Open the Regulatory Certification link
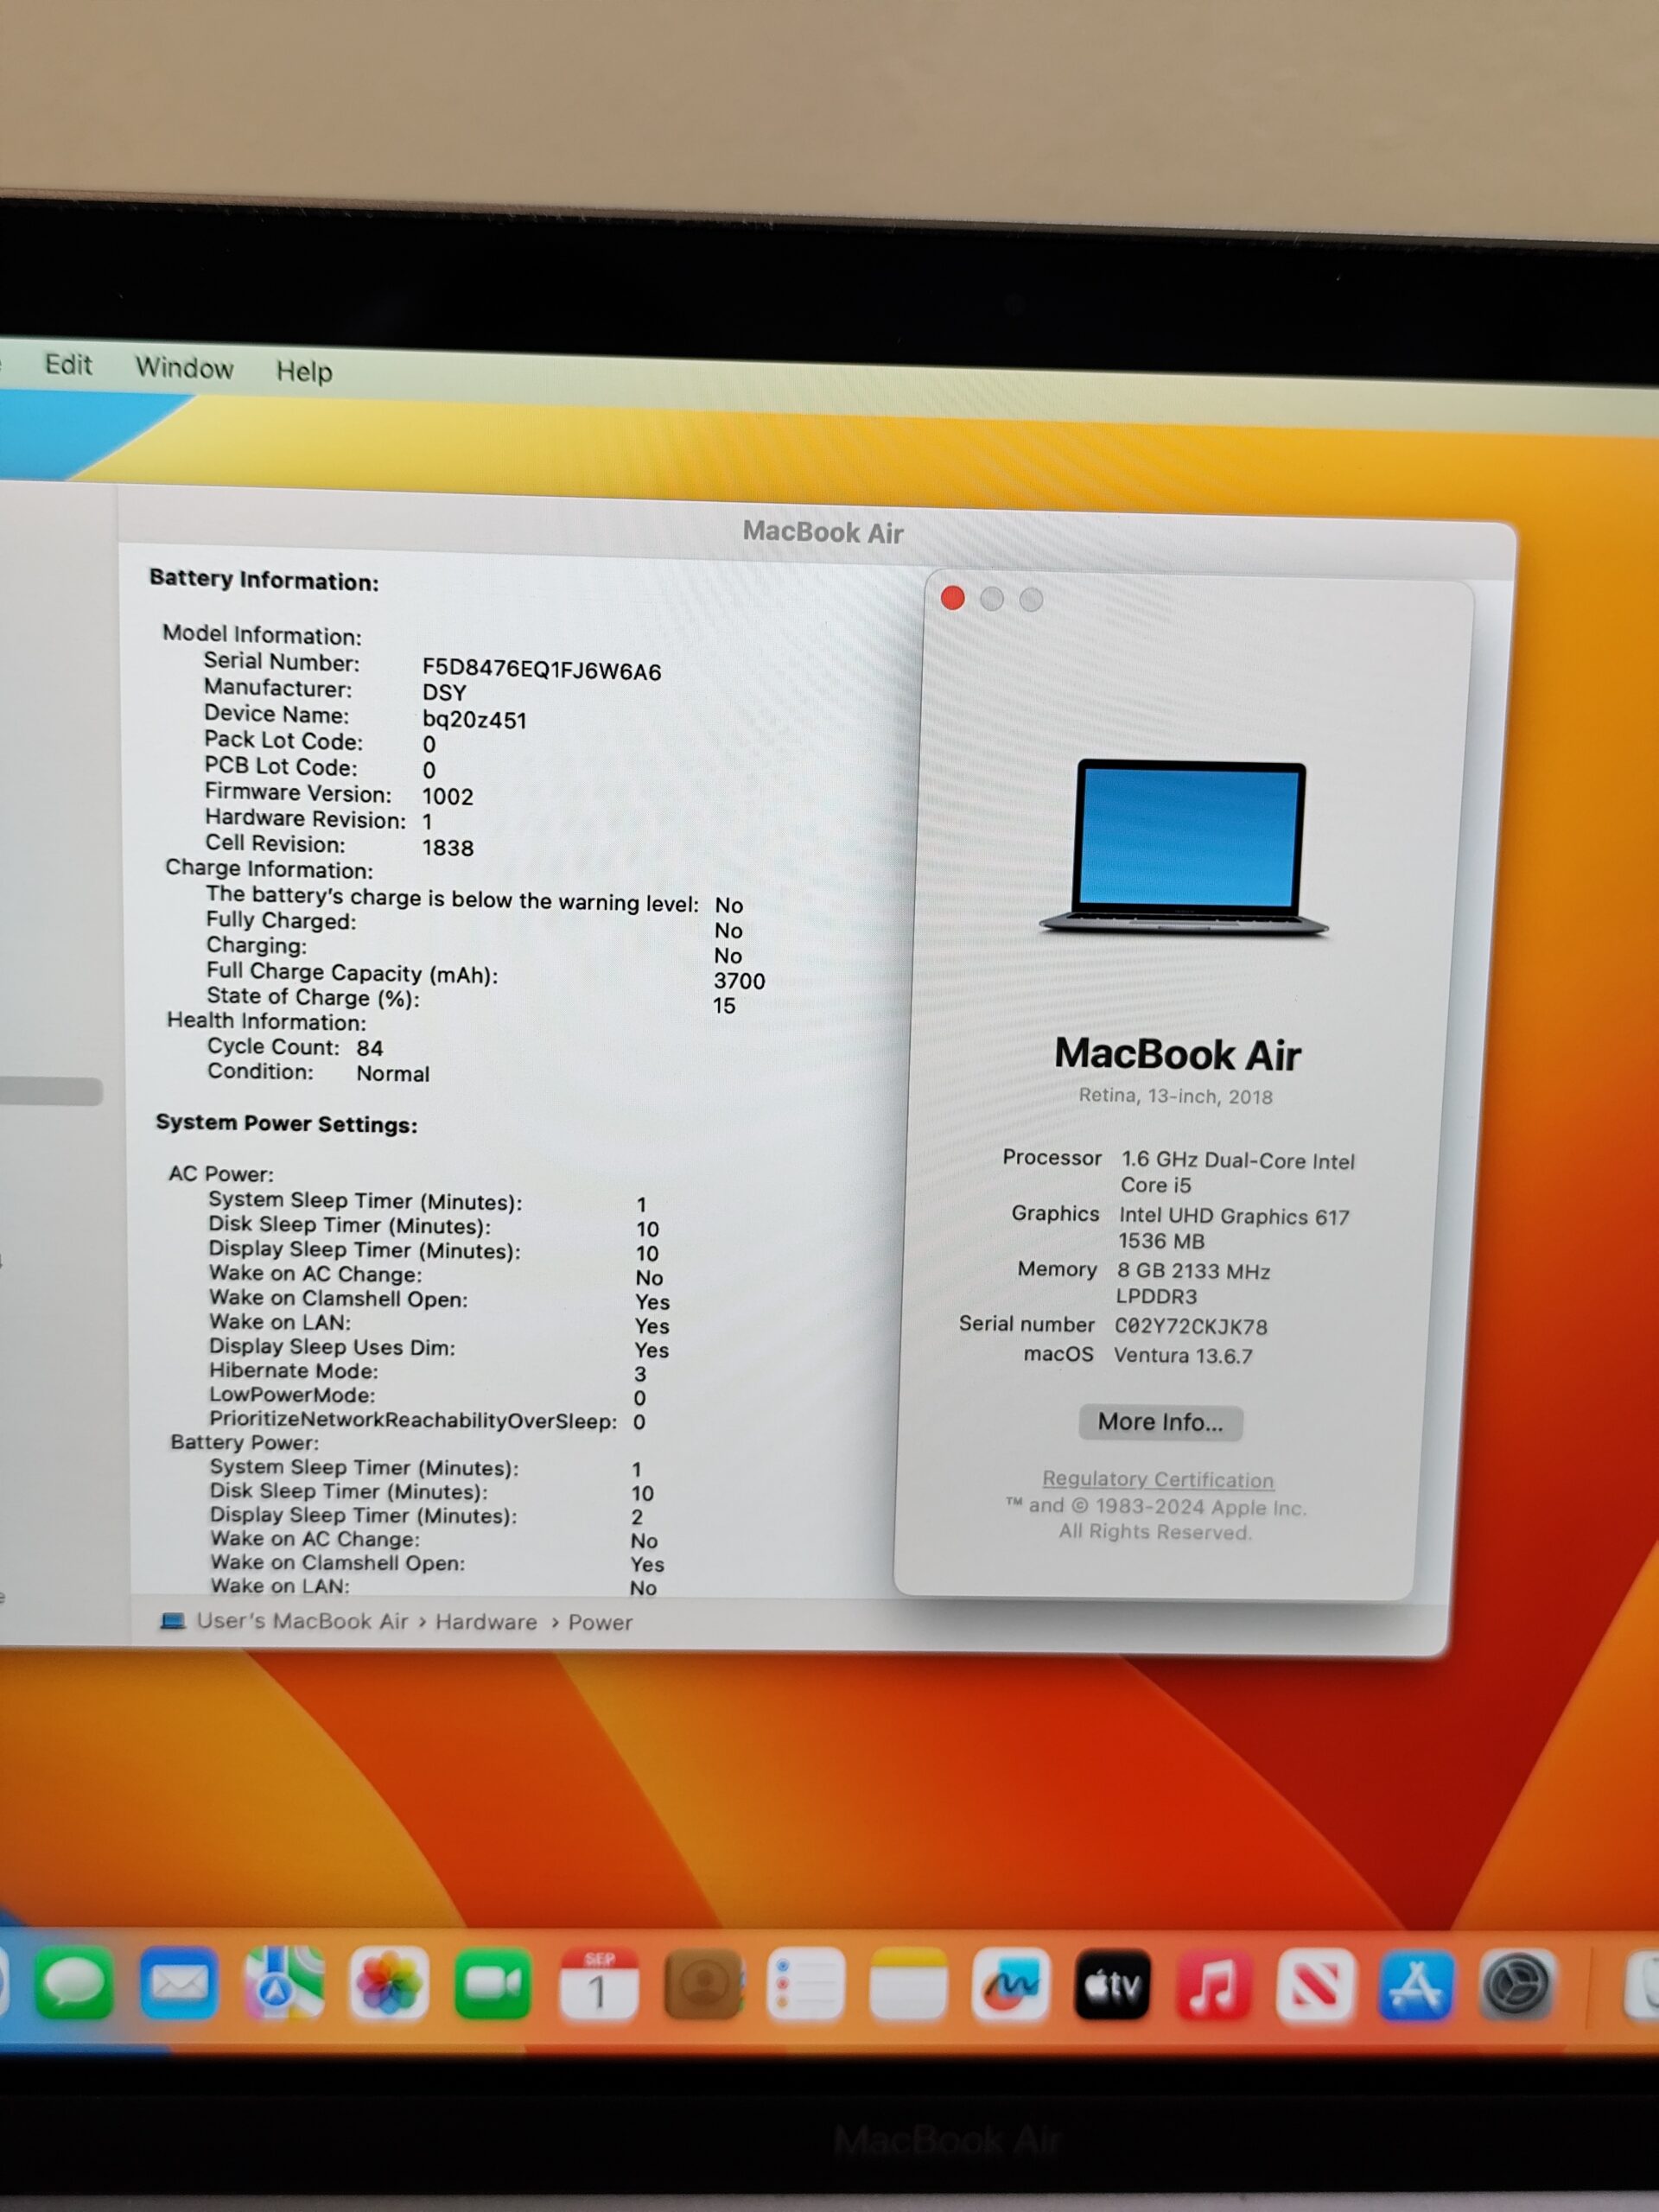 (1158, 1479)
